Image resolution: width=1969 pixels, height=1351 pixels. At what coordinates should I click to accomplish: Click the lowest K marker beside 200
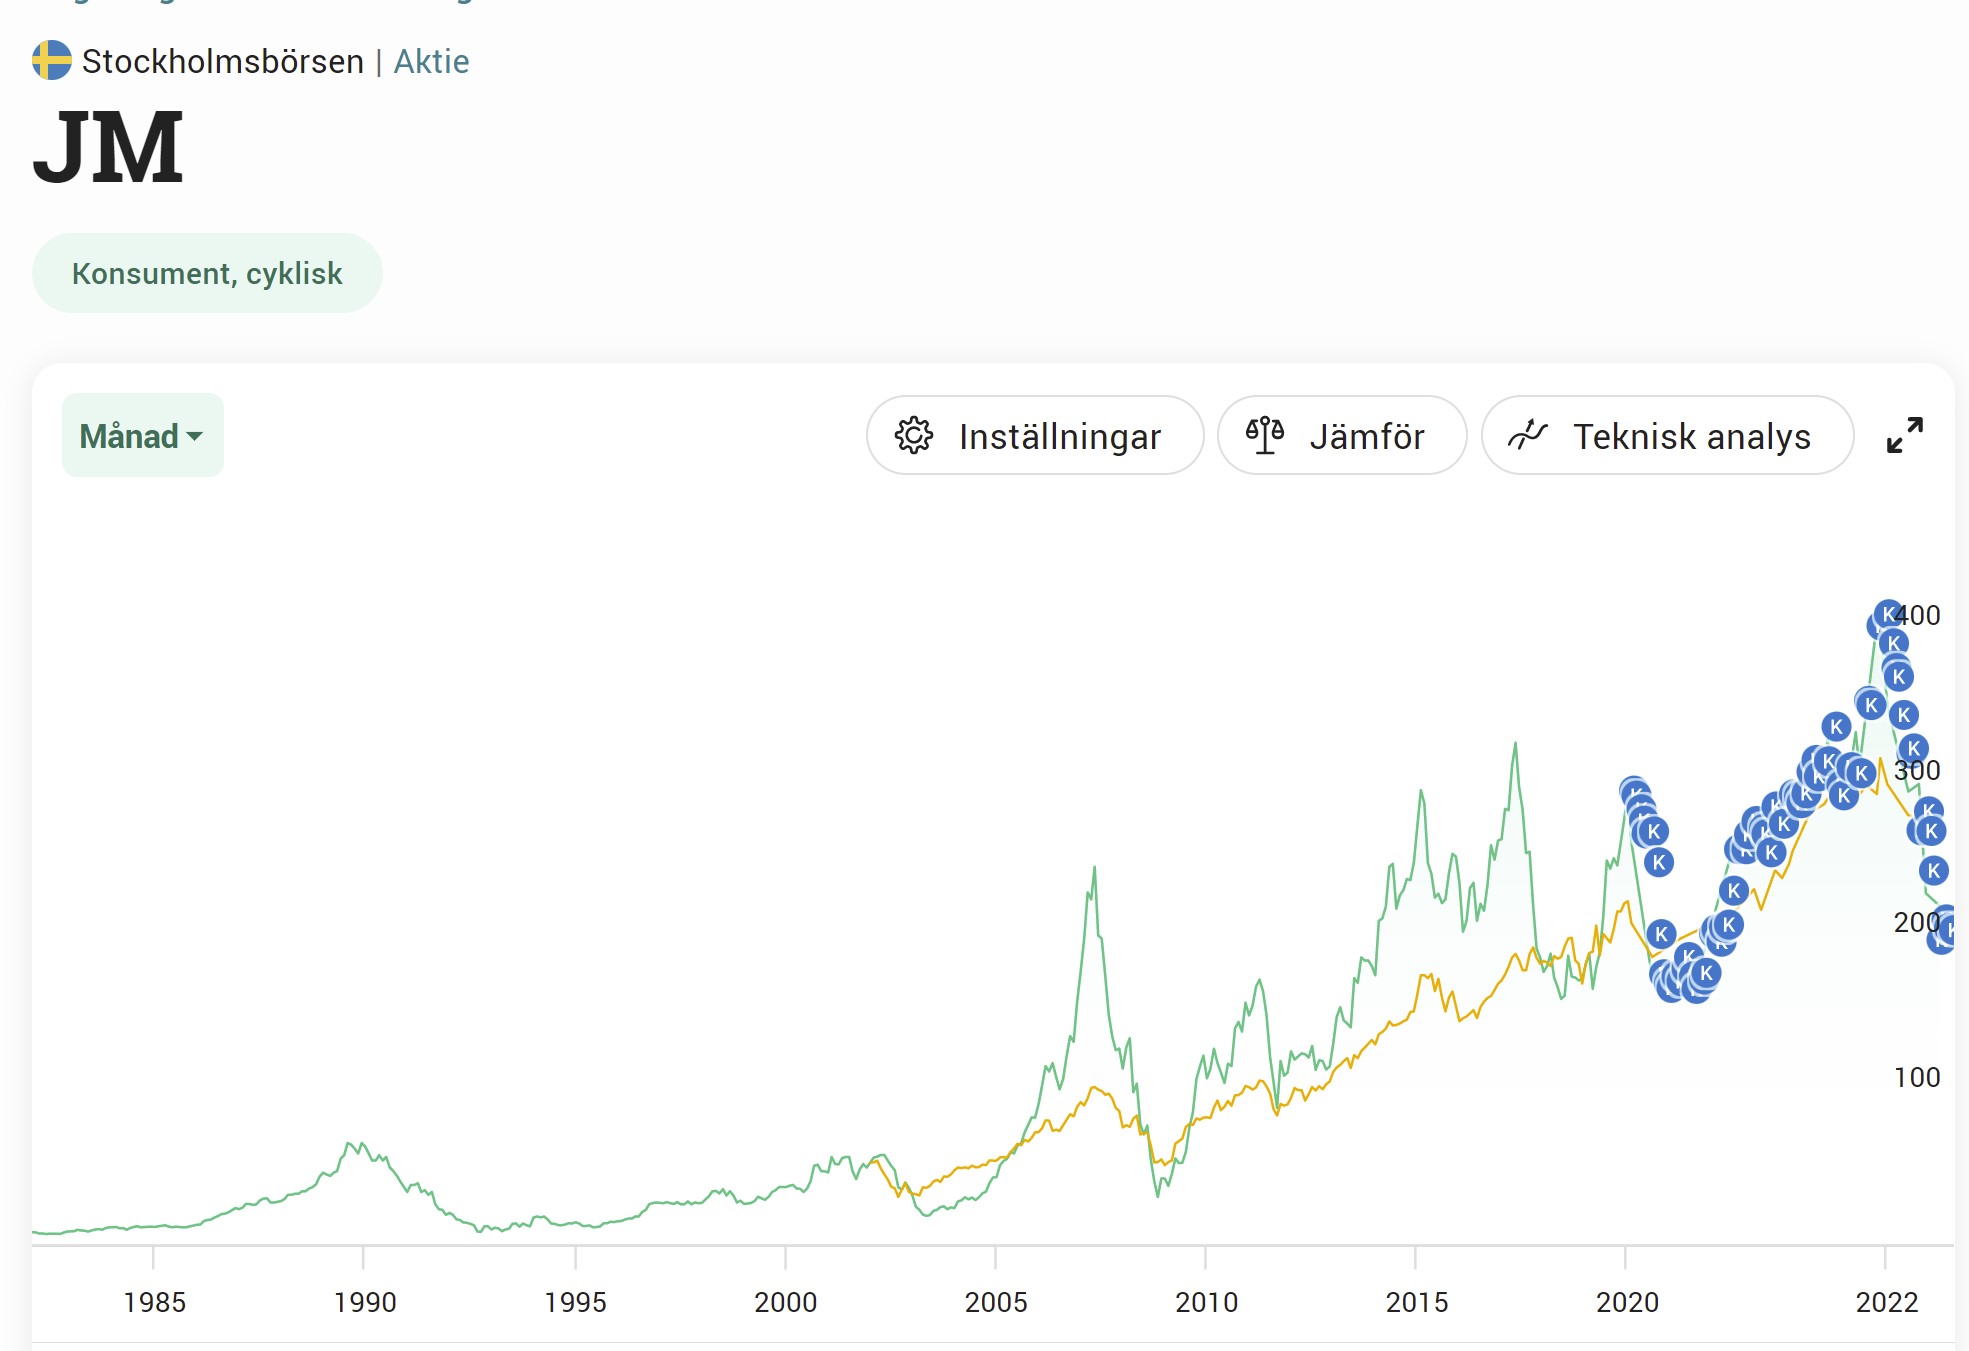tap(1941, 940)
